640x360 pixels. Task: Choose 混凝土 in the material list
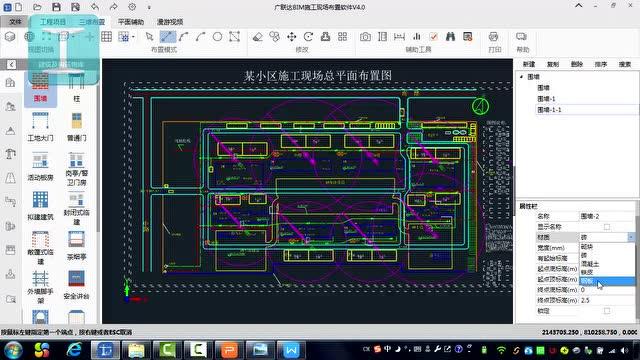point(607,264)
